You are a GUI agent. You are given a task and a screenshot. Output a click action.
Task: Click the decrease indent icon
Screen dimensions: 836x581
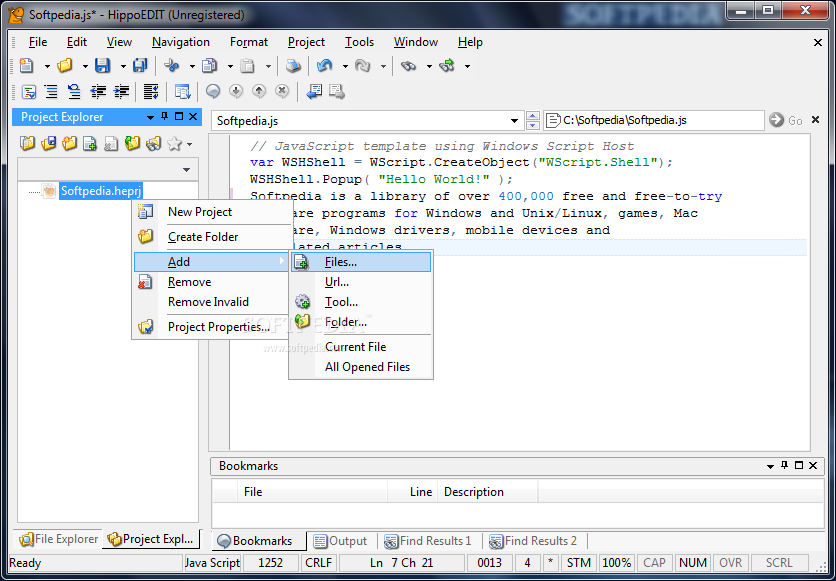(x=98, y=92)
